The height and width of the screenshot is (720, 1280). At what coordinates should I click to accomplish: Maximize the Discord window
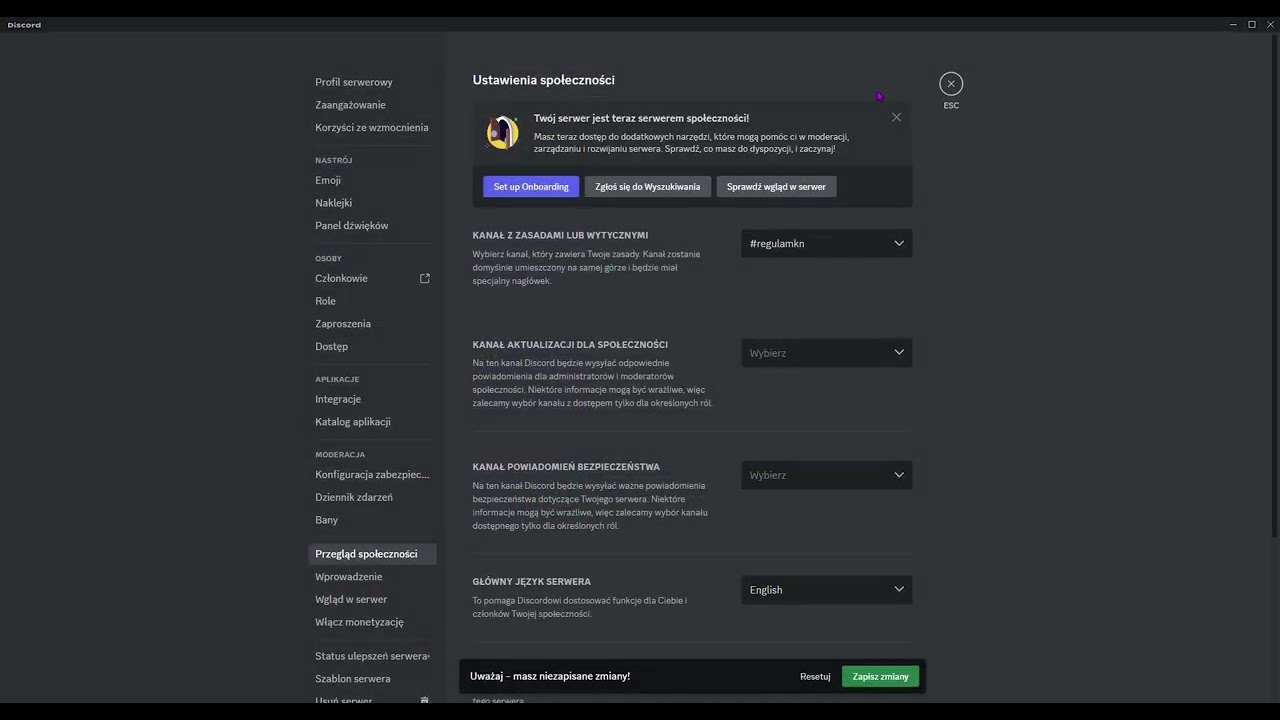click(x=1252, y=24)
